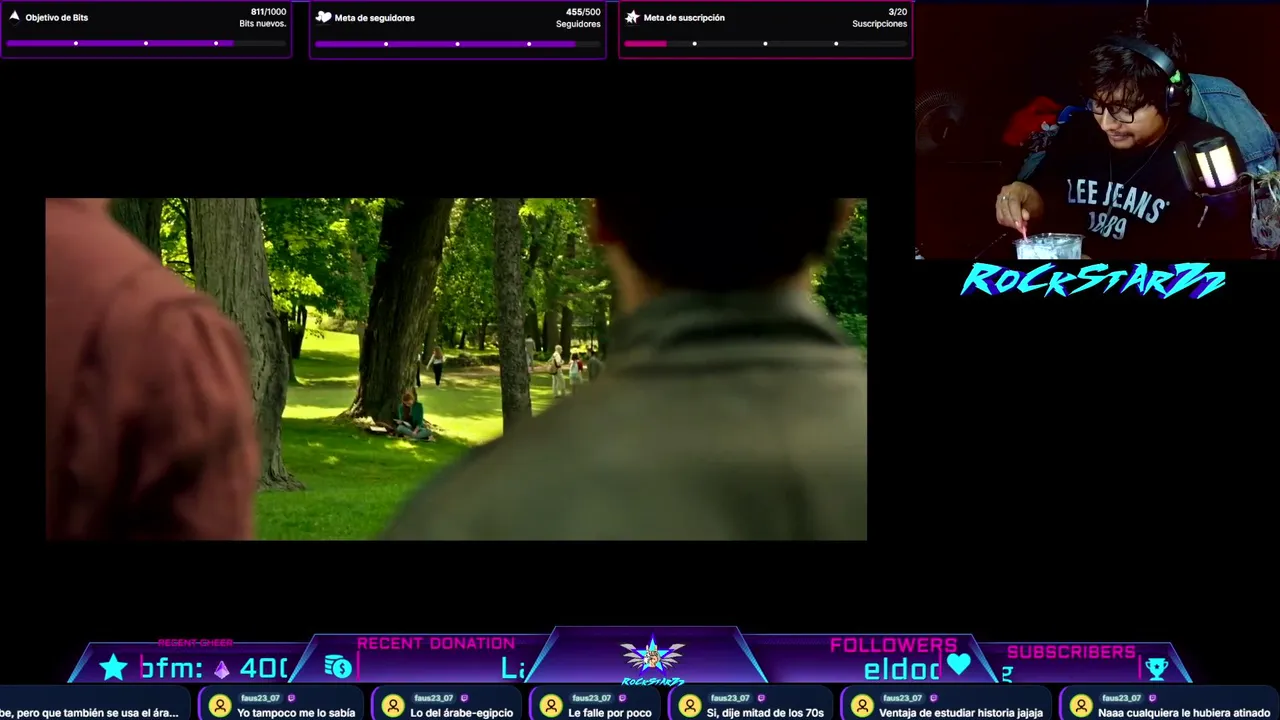Click the '3/20' subscriptions count

click(x=898, y=12)
